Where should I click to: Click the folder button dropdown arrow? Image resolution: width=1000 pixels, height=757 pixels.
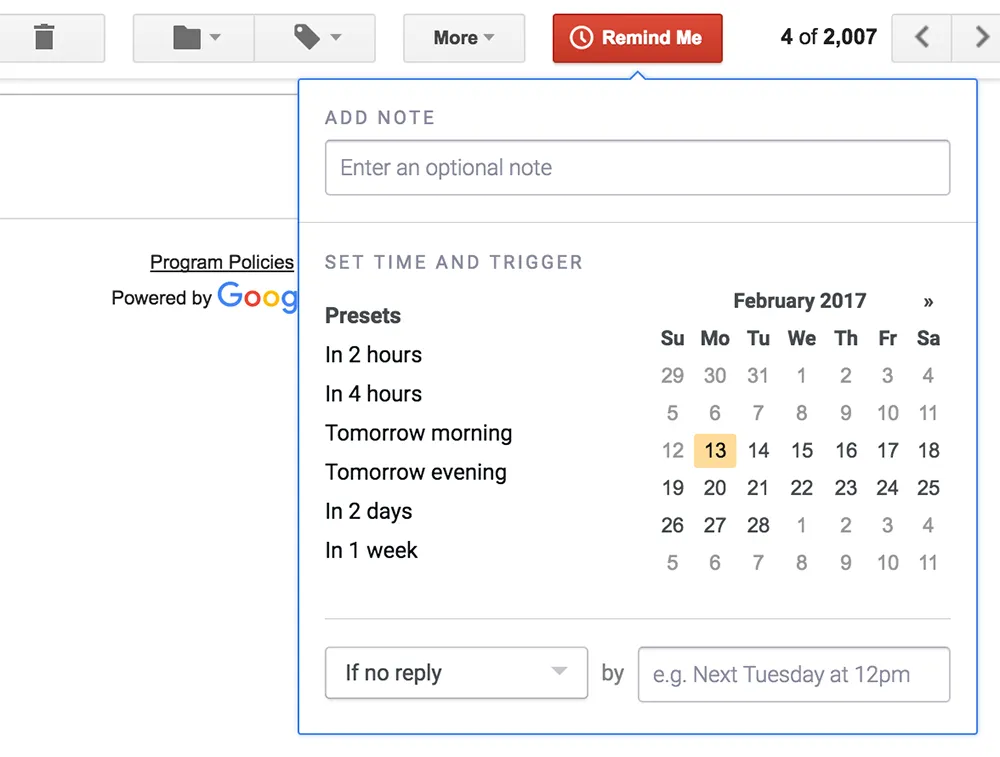click(x=215, y=38)
